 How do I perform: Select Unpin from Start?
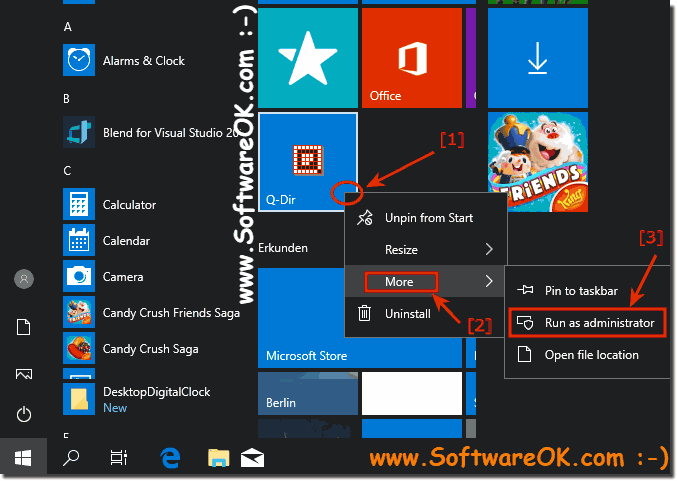coord(426,218)
